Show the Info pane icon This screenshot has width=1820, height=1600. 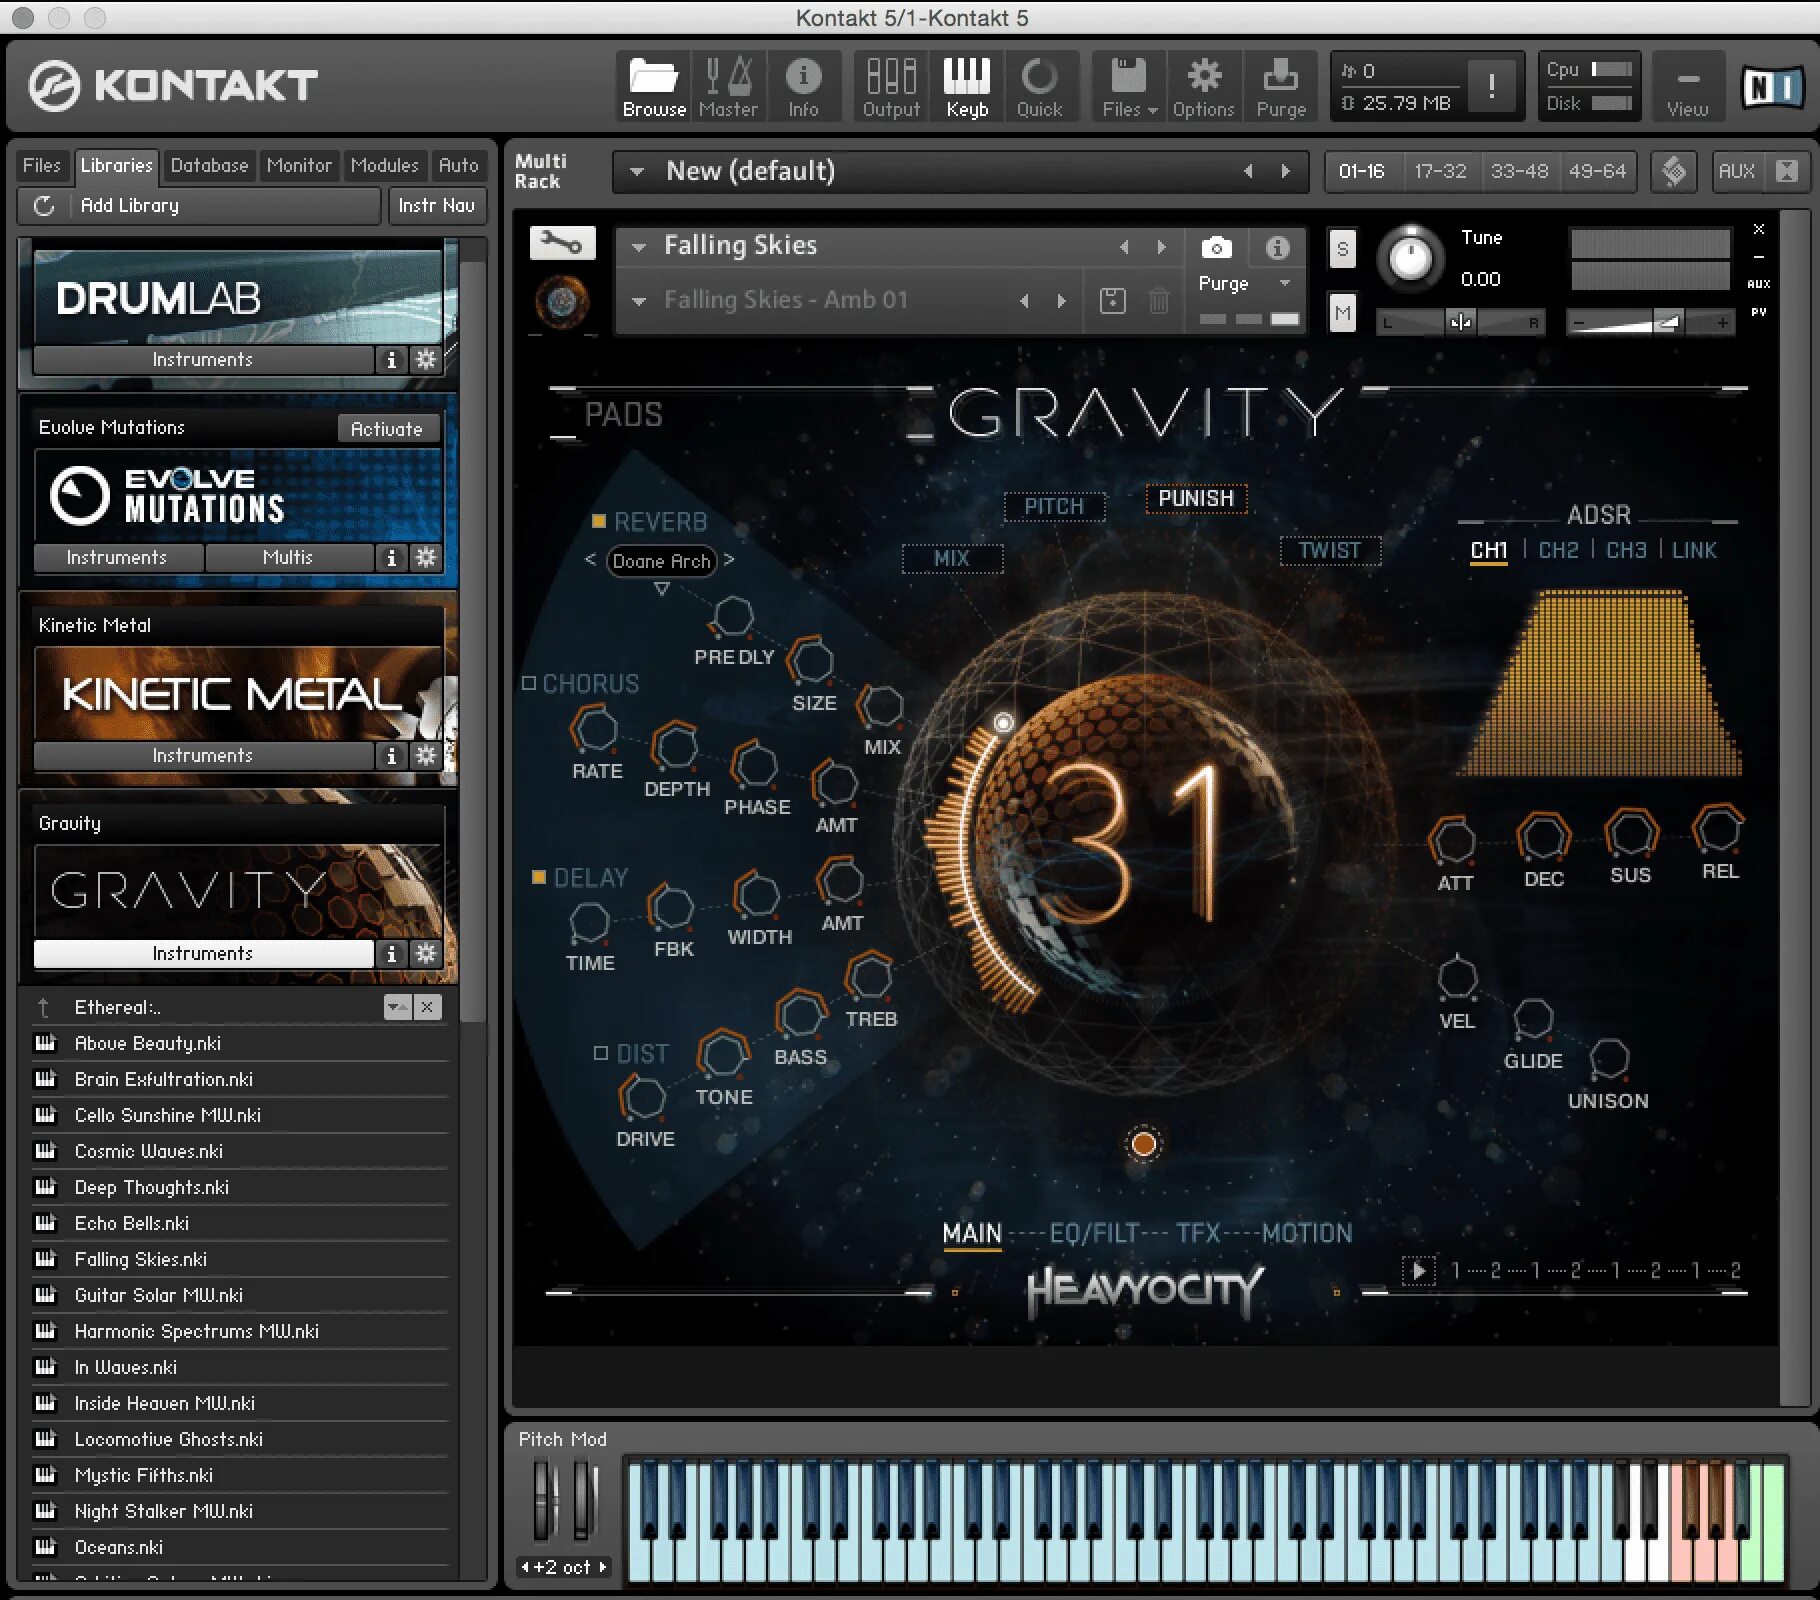click(803, 87)
